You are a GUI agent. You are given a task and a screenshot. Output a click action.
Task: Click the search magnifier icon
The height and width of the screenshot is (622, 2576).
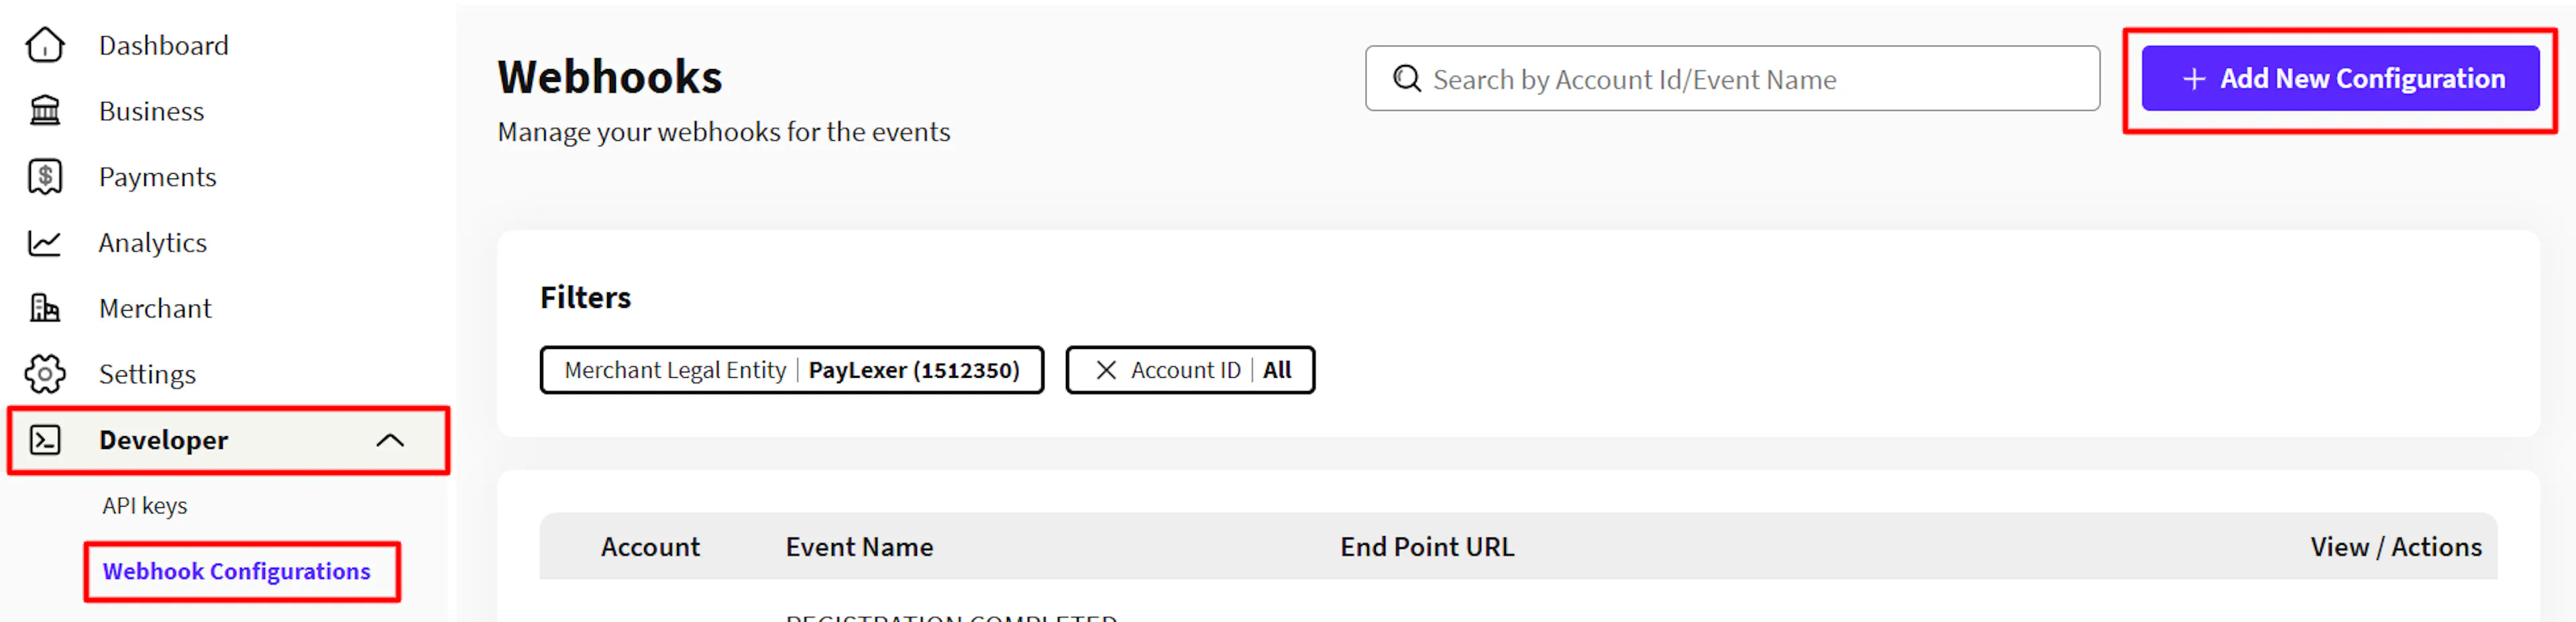click(1407, 79)
